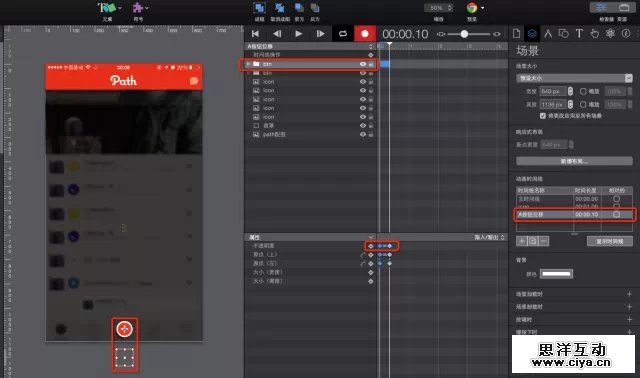This screenshot has width=640, height=378.
Task: Click the scene width input field
Action: pyautogui.click(x=553, y=91)
